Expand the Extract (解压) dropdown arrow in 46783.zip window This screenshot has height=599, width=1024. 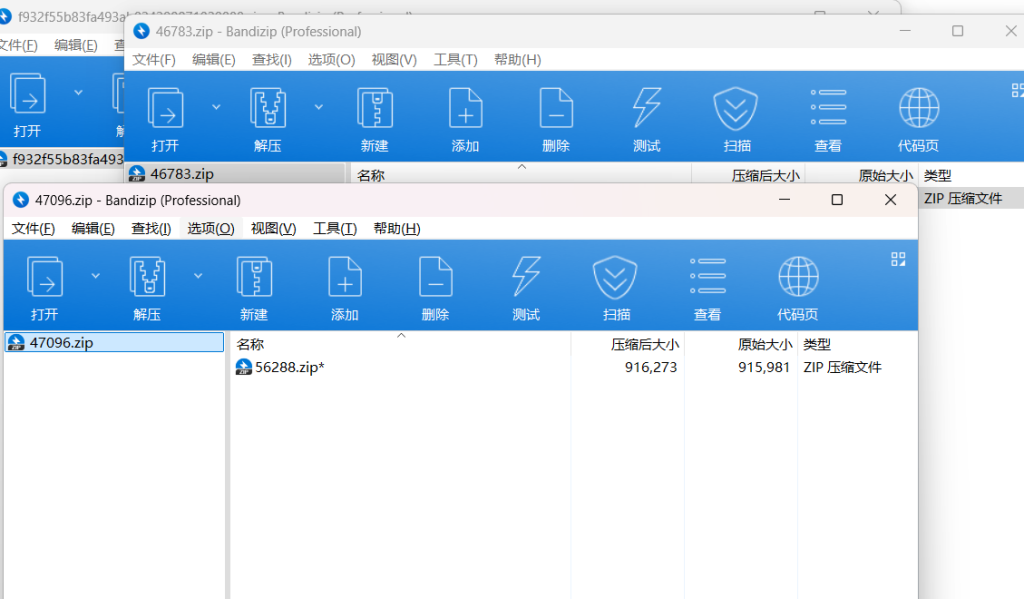click(318, 106)
